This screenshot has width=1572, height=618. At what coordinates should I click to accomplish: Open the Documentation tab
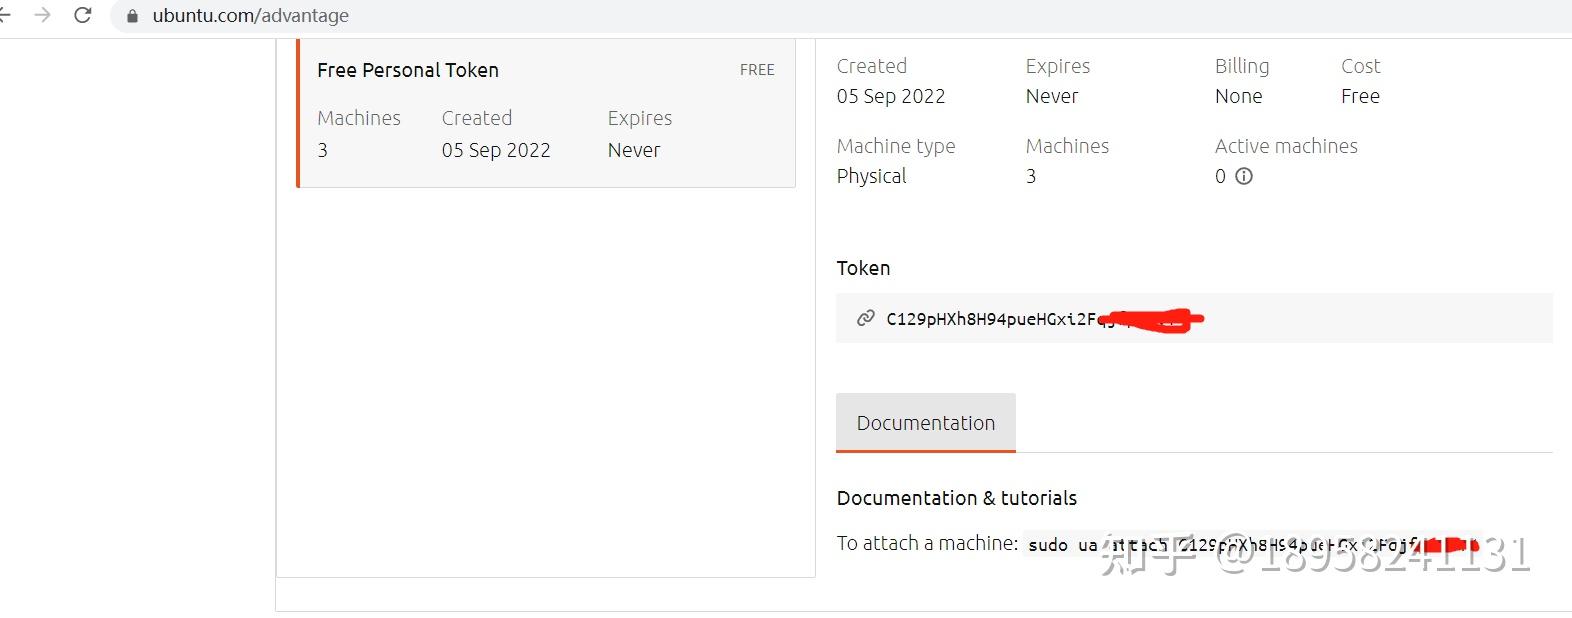(x=925, y=423)
